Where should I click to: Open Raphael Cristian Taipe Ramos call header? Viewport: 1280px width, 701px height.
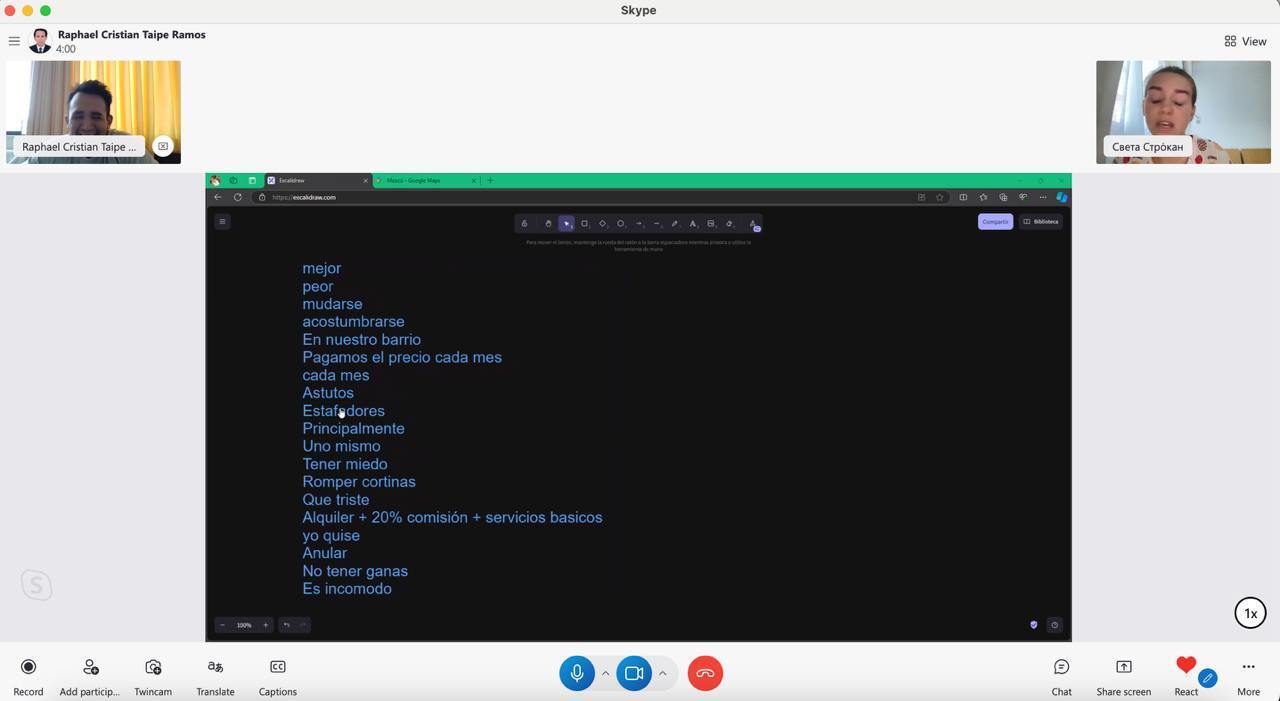click(131, 34)
